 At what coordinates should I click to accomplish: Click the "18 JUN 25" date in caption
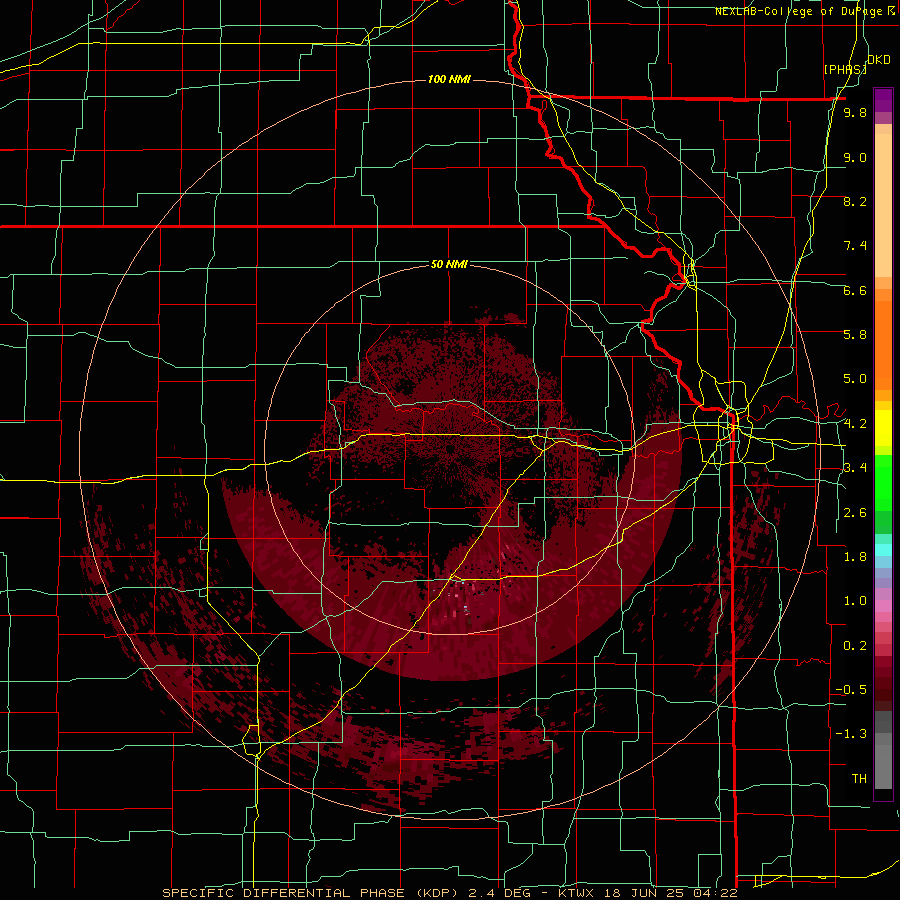643,893
